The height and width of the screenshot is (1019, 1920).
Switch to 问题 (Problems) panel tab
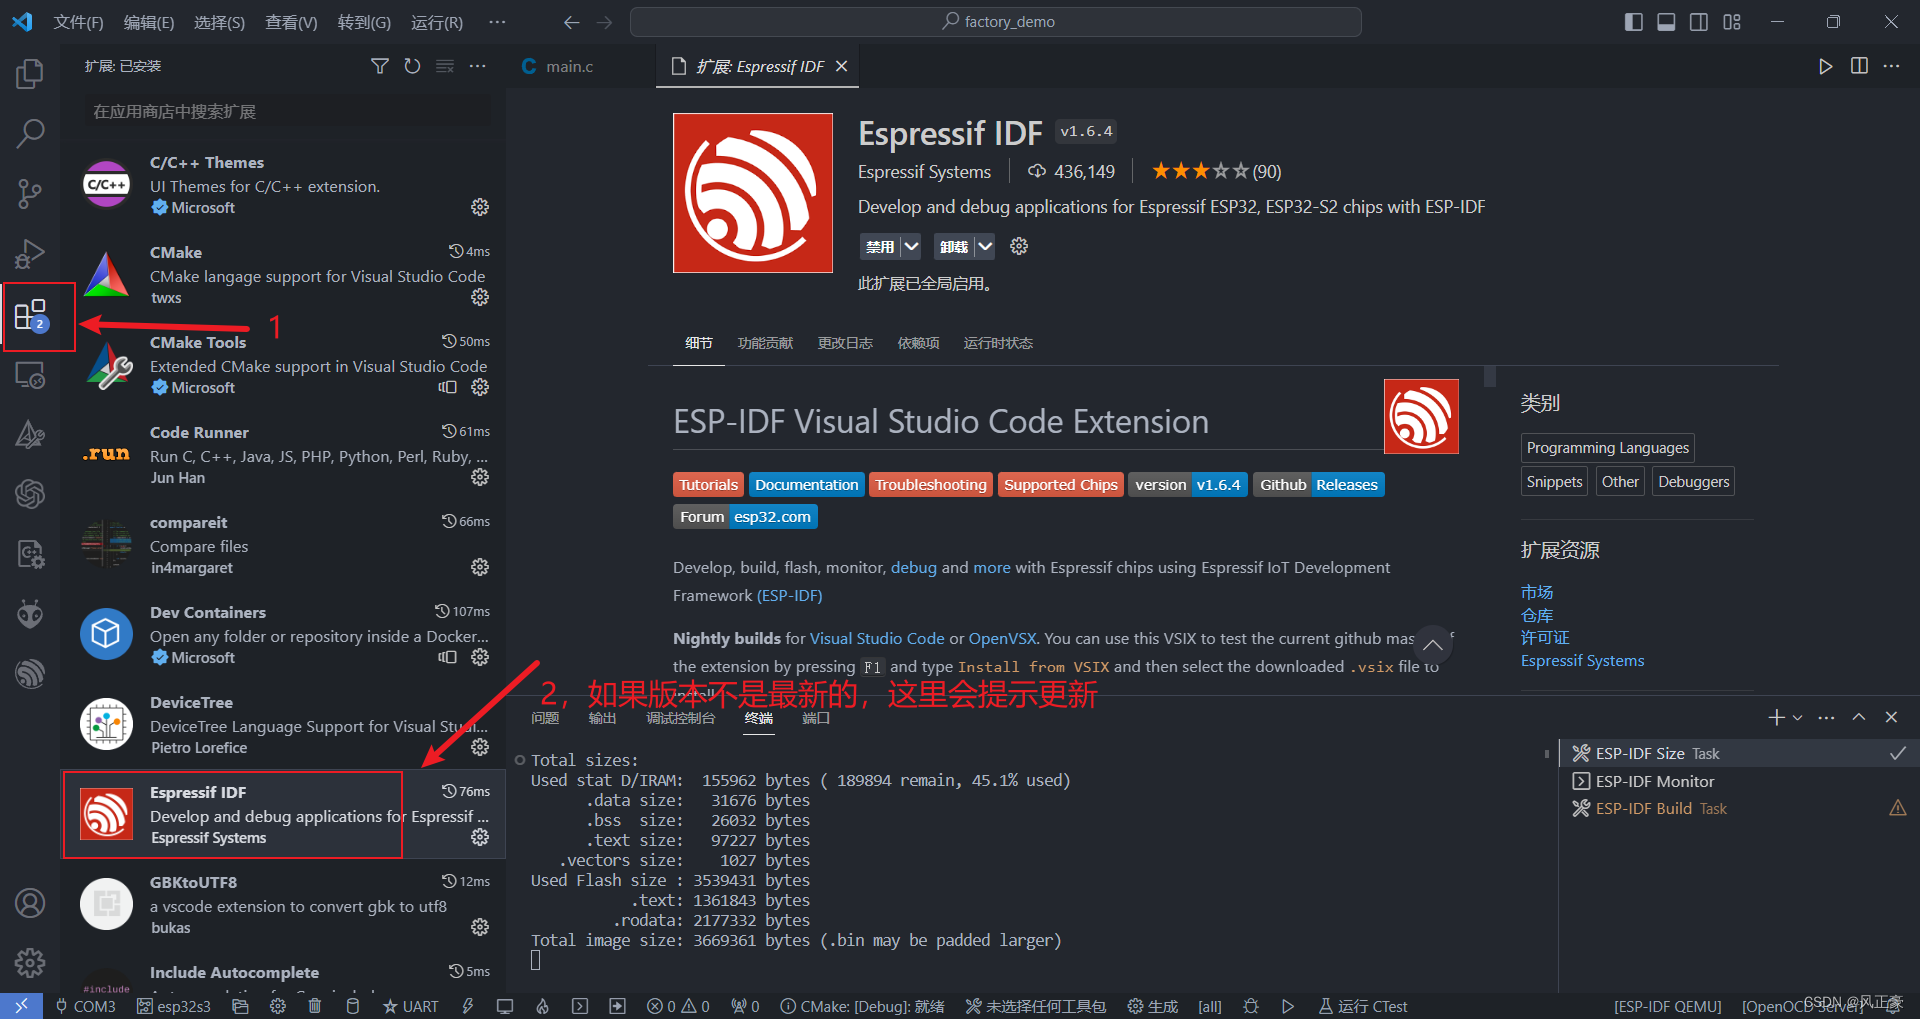point(545,718)
